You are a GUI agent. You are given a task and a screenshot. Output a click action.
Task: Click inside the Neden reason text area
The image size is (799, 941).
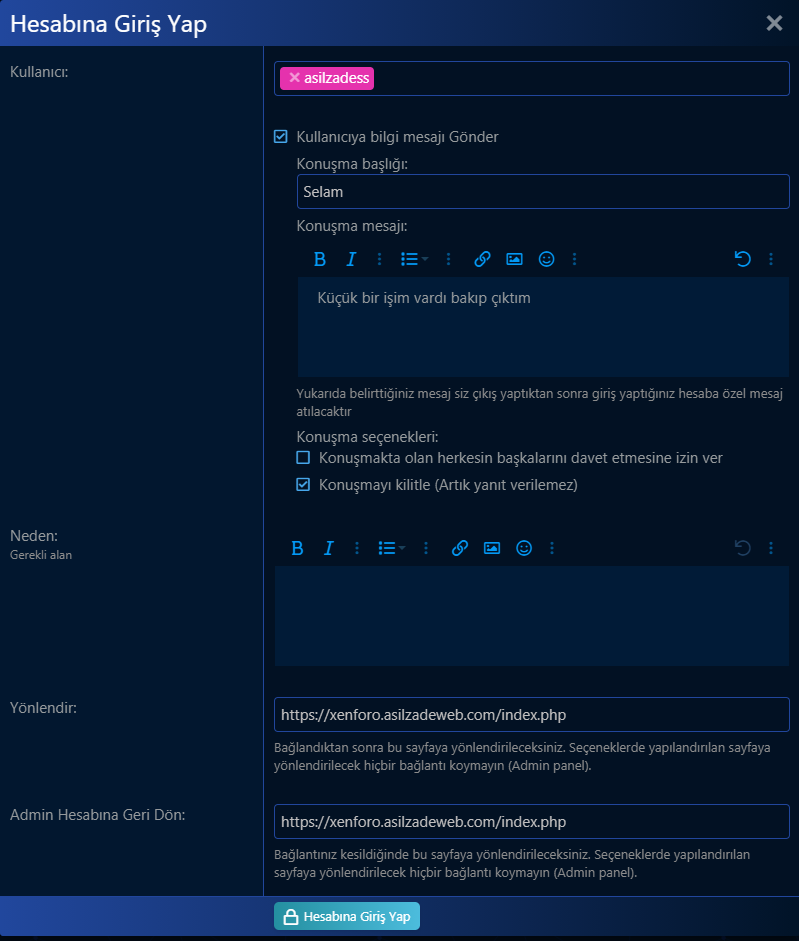[x=532, y=616]
